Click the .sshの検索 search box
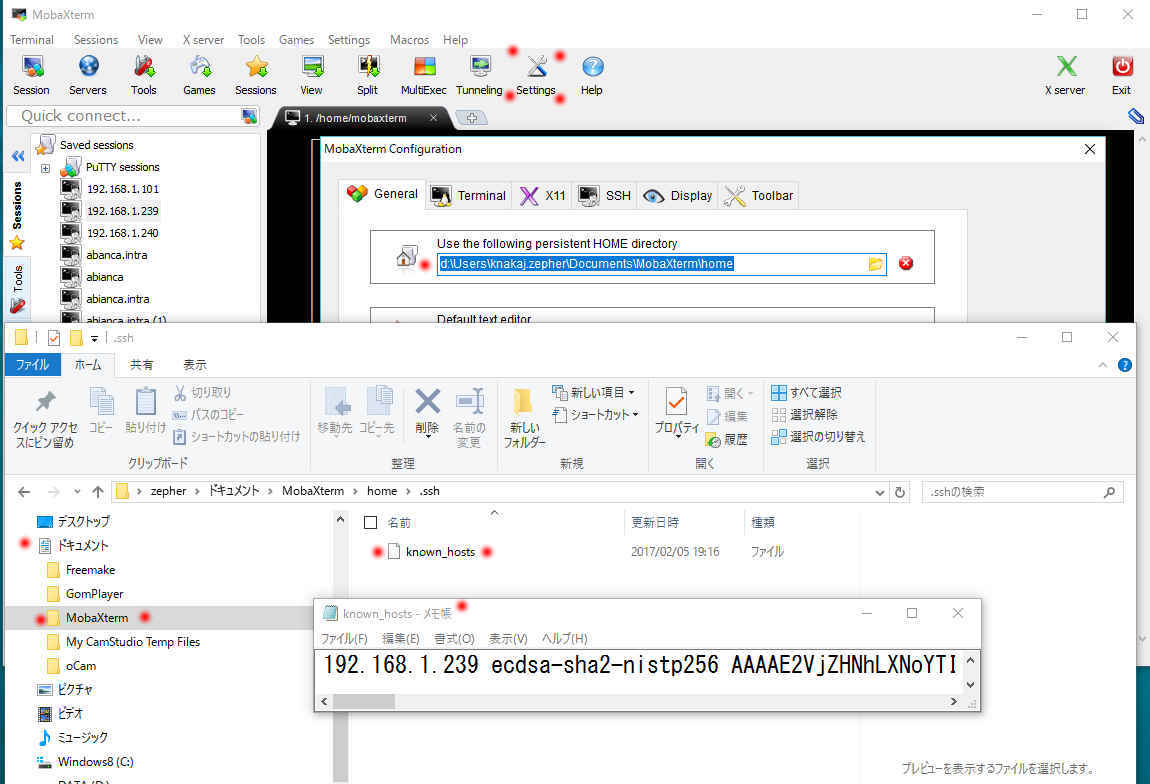 tap(1022, 492)
